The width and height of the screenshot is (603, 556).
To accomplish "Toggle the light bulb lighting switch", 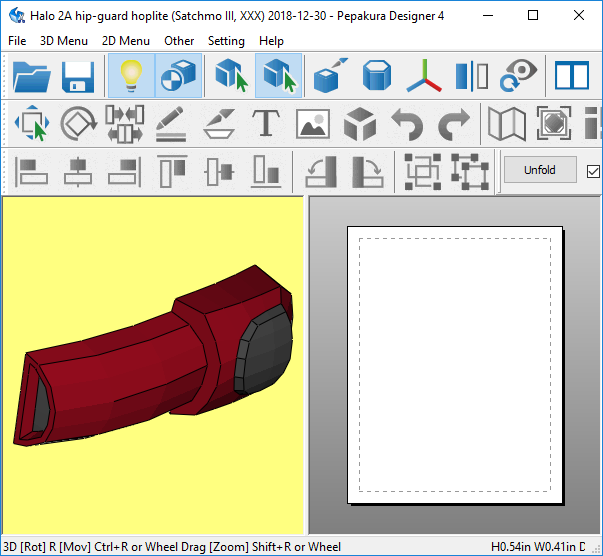I will 132,76.
